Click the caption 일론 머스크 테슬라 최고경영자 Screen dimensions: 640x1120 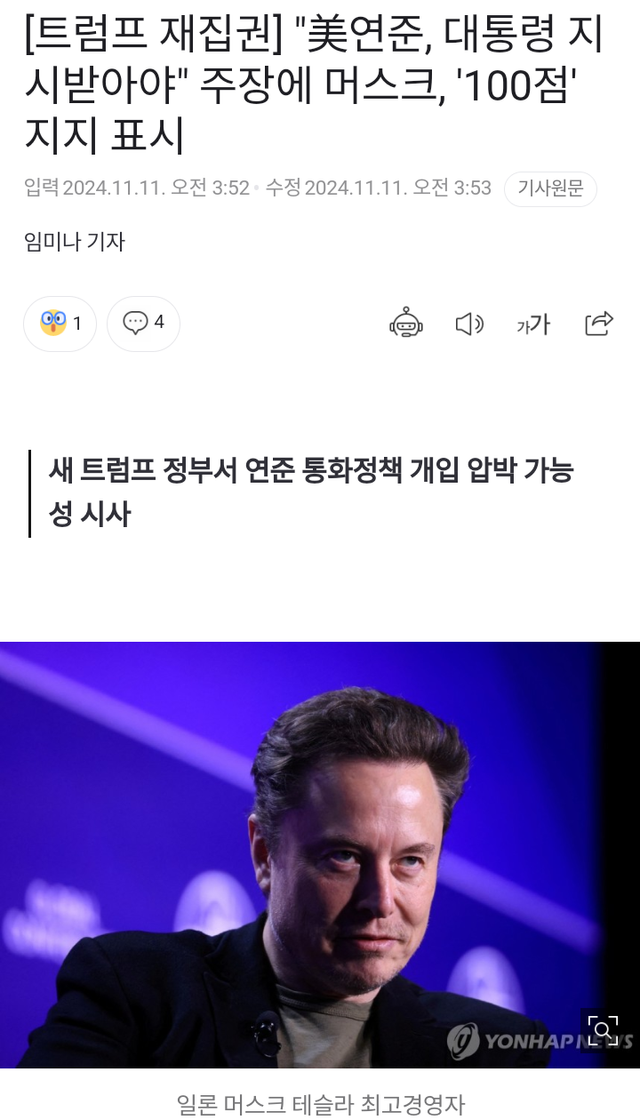point(320,1103)
